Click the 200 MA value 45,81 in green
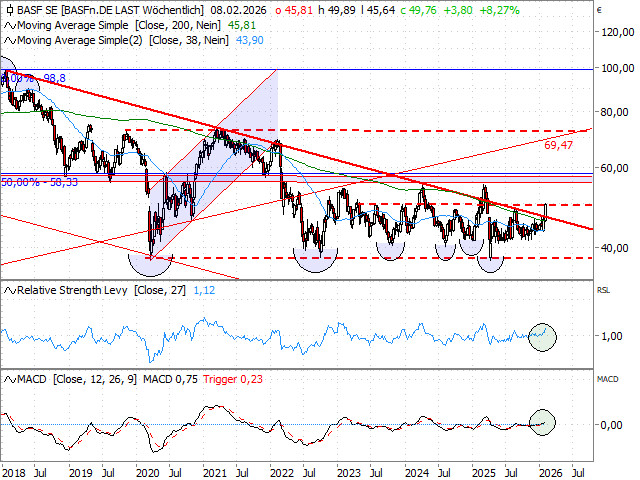Screen dimensions: 640x480 242,26
